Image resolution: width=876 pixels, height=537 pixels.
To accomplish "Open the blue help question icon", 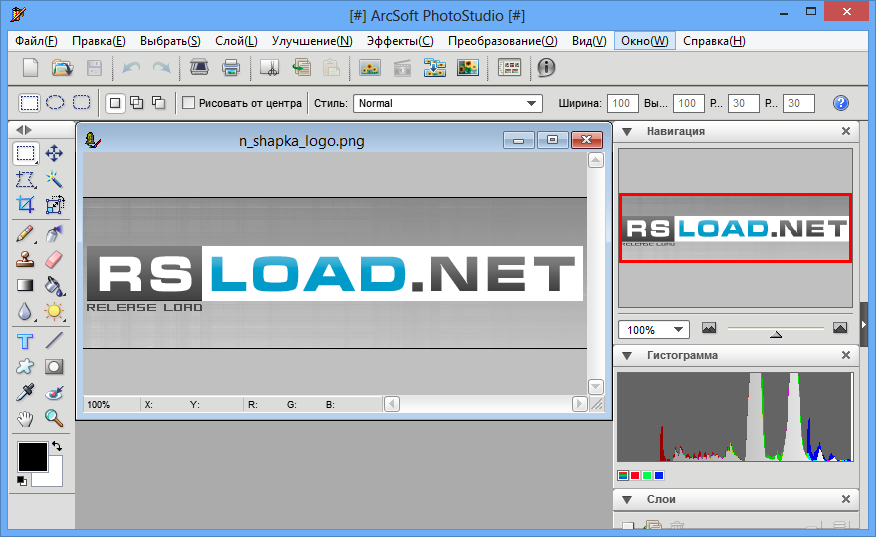I will pyautogui.click(x=840, y=103).
